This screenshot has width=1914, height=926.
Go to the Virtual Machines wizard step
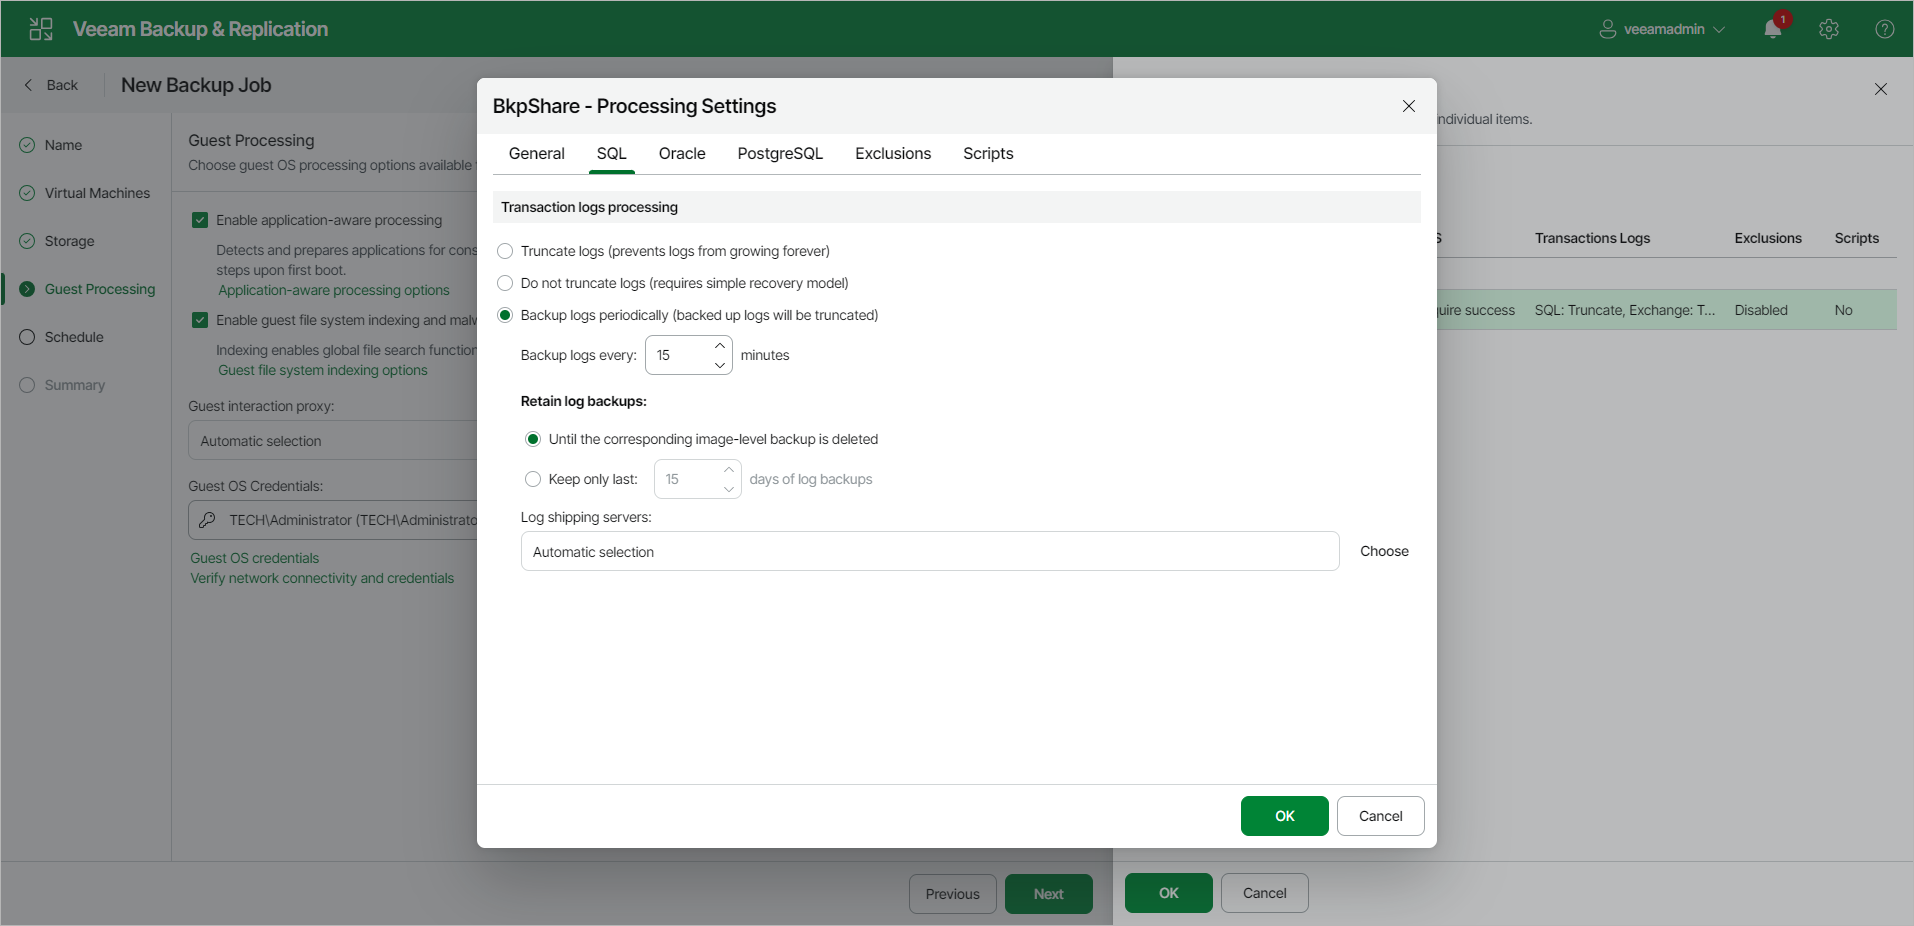97,193
